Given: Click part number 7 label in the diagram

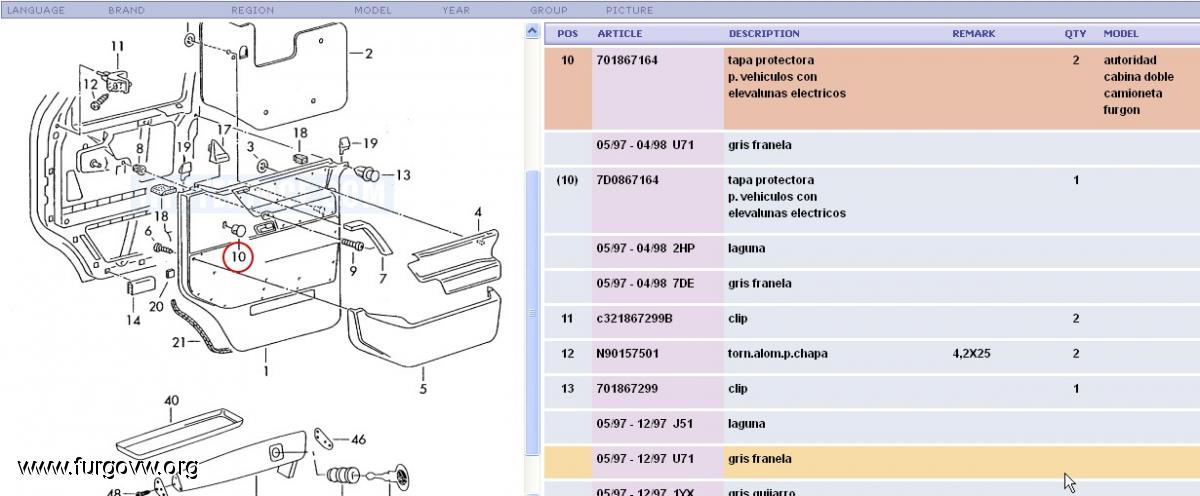Looking at the screenshot, I should 382,279.
